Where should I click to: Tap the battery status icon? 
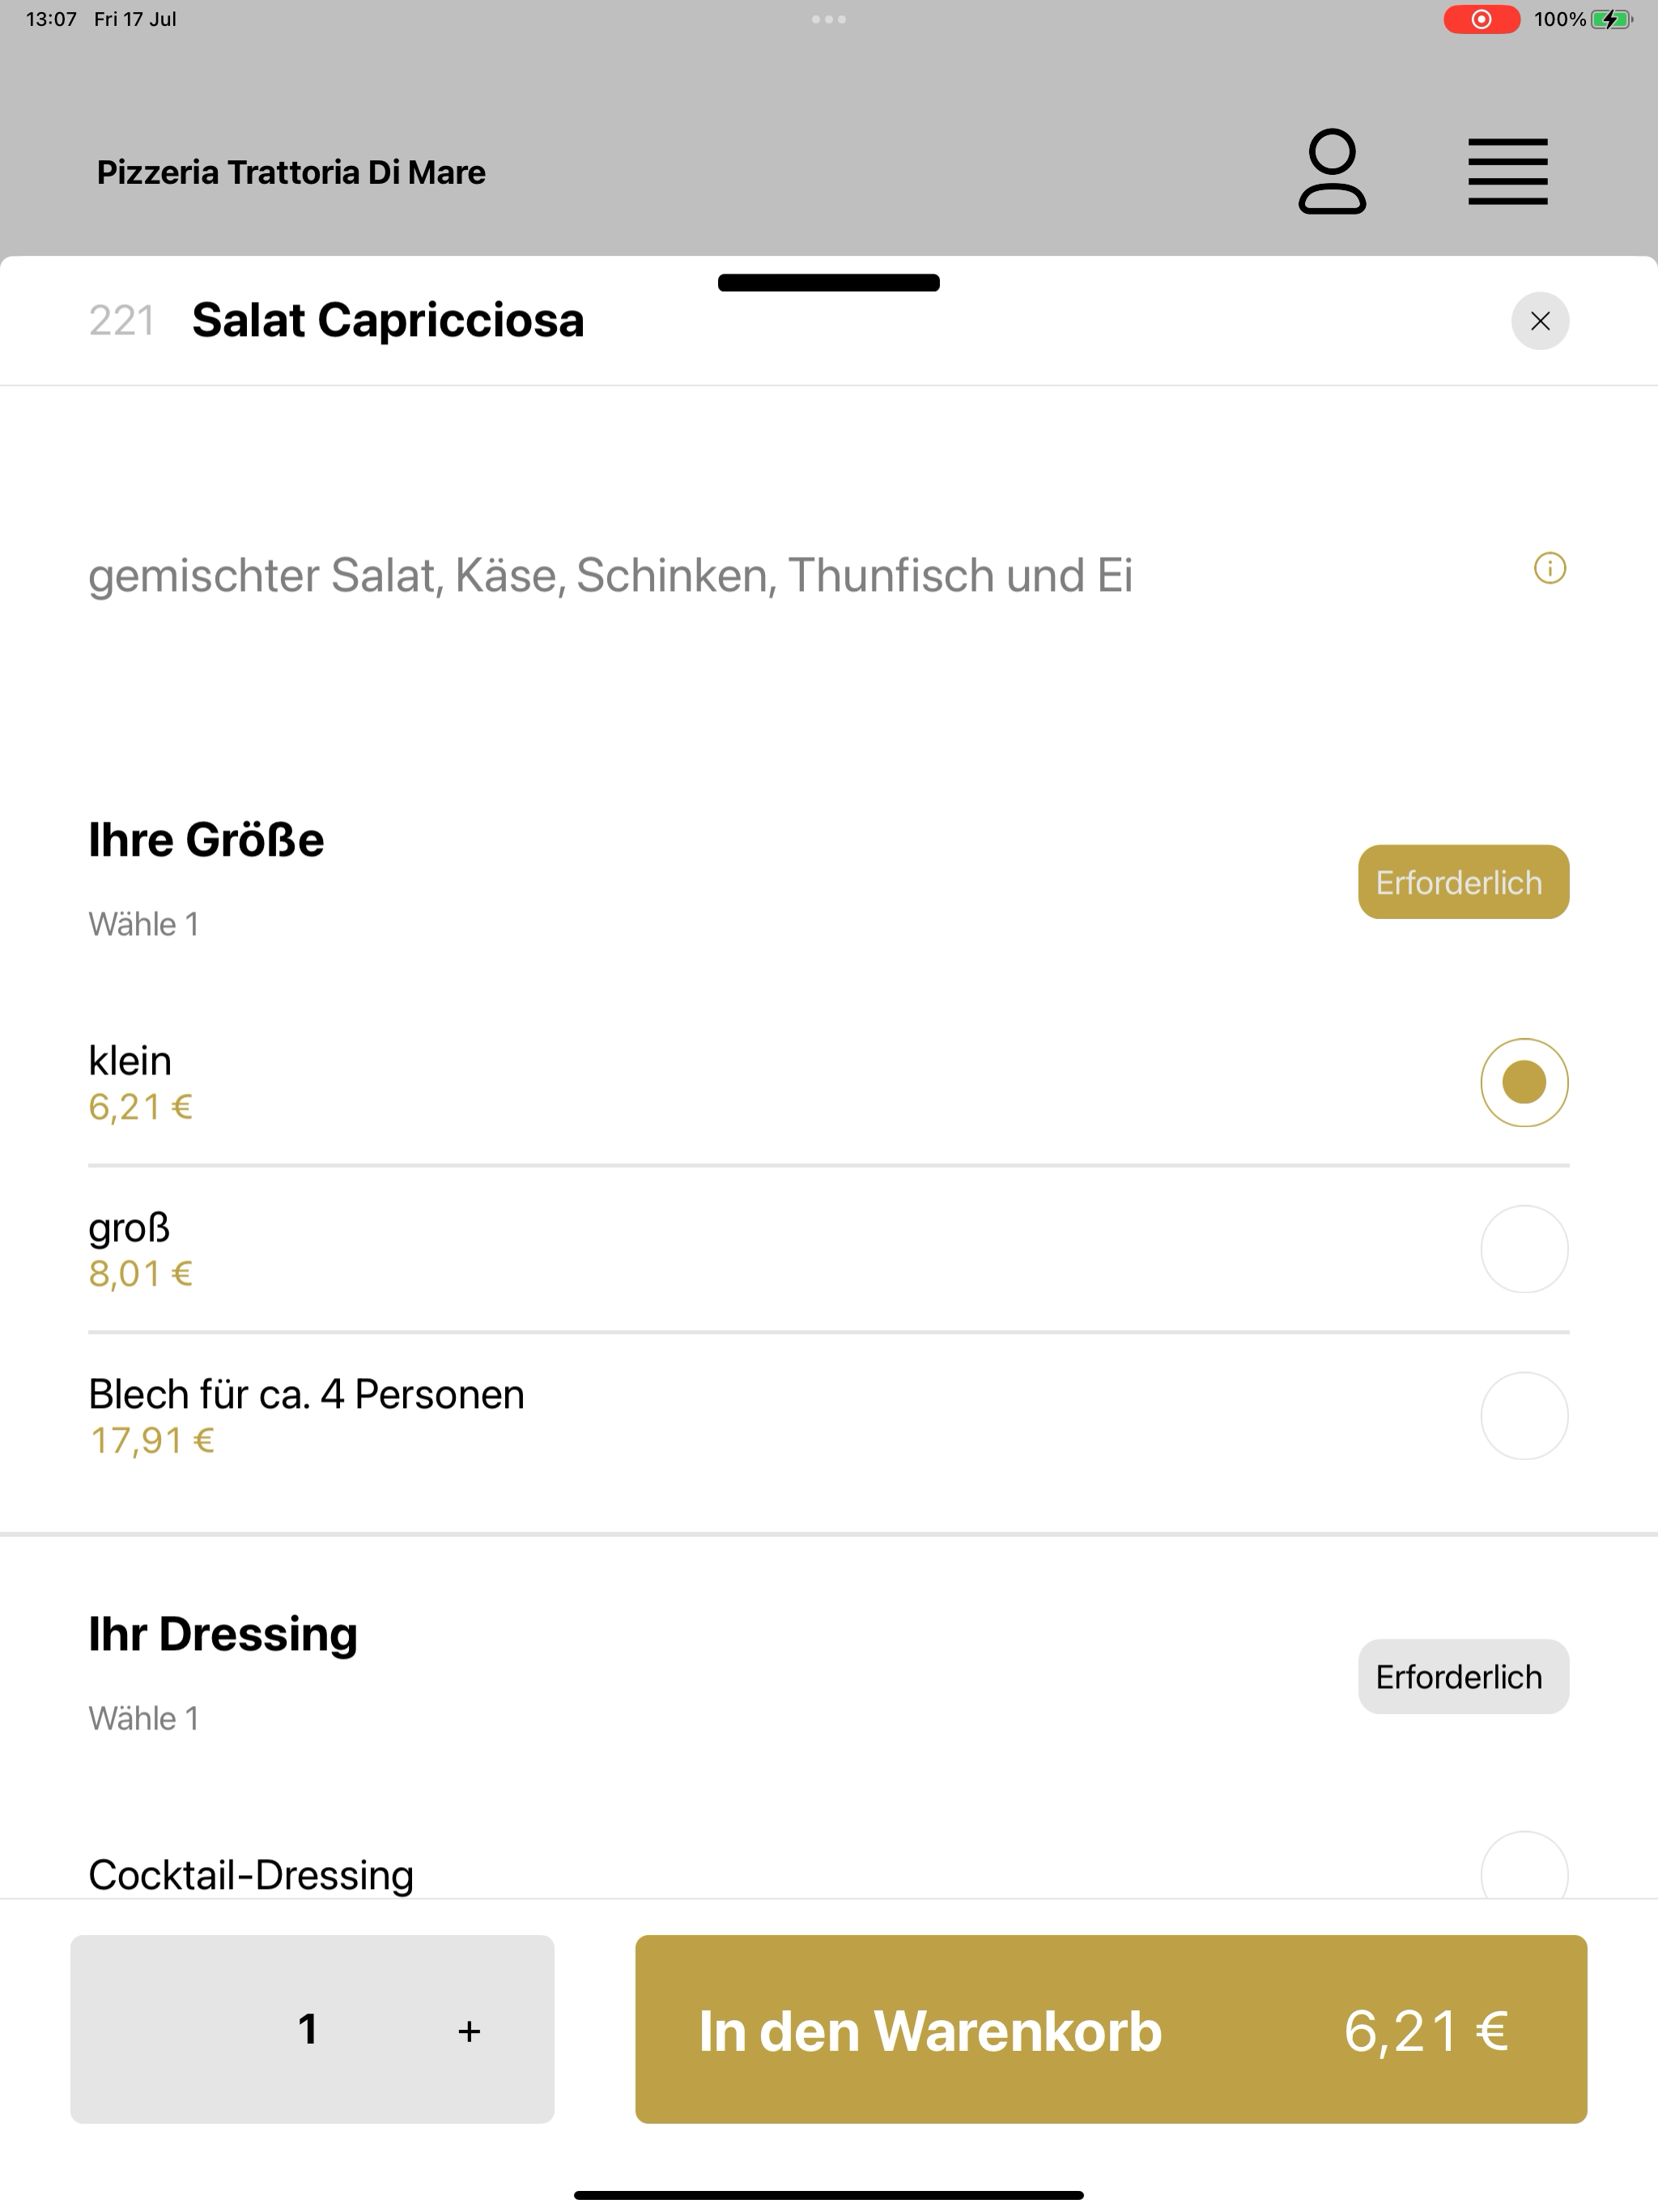(x=1611, y=19)
